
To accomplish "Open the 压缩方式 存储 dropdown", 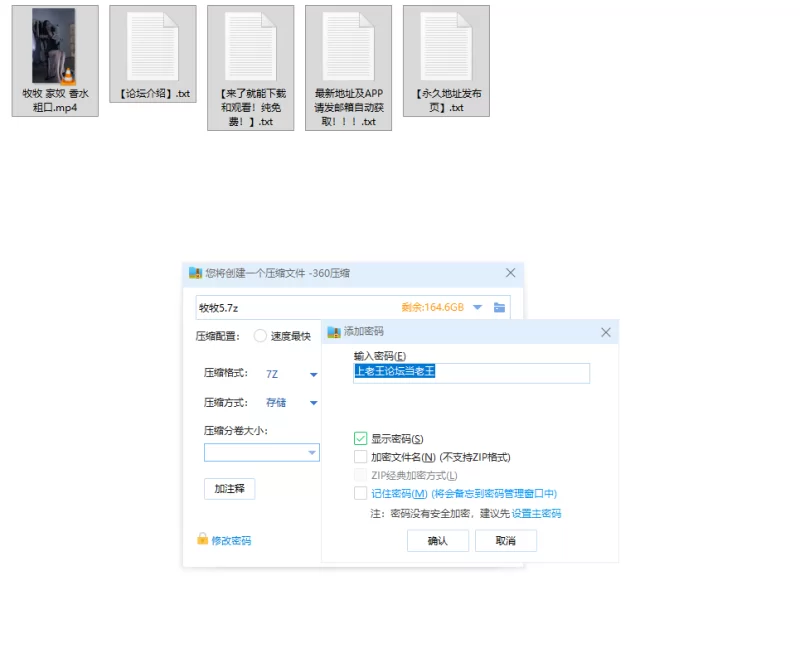I will [x=313, y=403].
